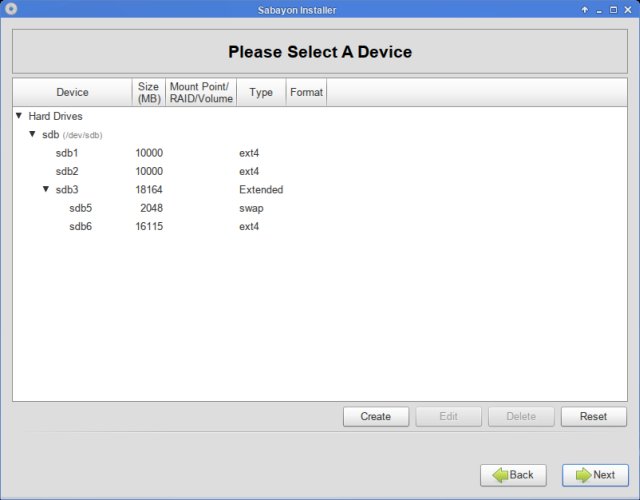Select the sdb2 partition row
Viewport: 640px width, 500px height.
pyautogui.click(x=320, y=171)
